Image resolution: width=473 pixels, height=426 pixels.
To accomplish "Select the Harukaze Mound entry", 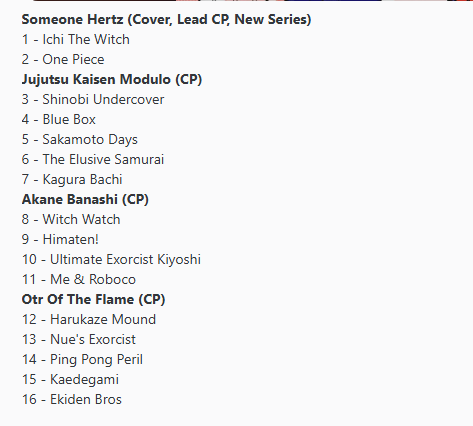I will pos(89,320).
